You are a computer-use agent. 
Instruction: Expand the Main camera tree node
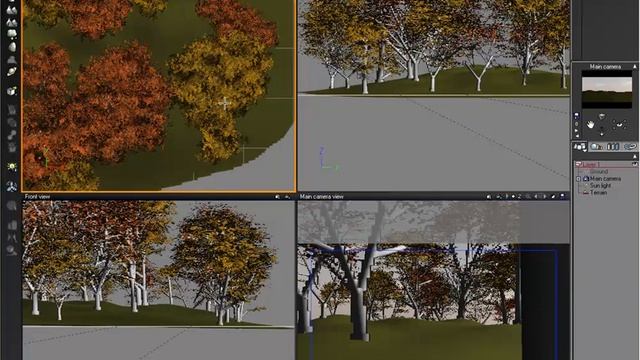coord(578,179)
